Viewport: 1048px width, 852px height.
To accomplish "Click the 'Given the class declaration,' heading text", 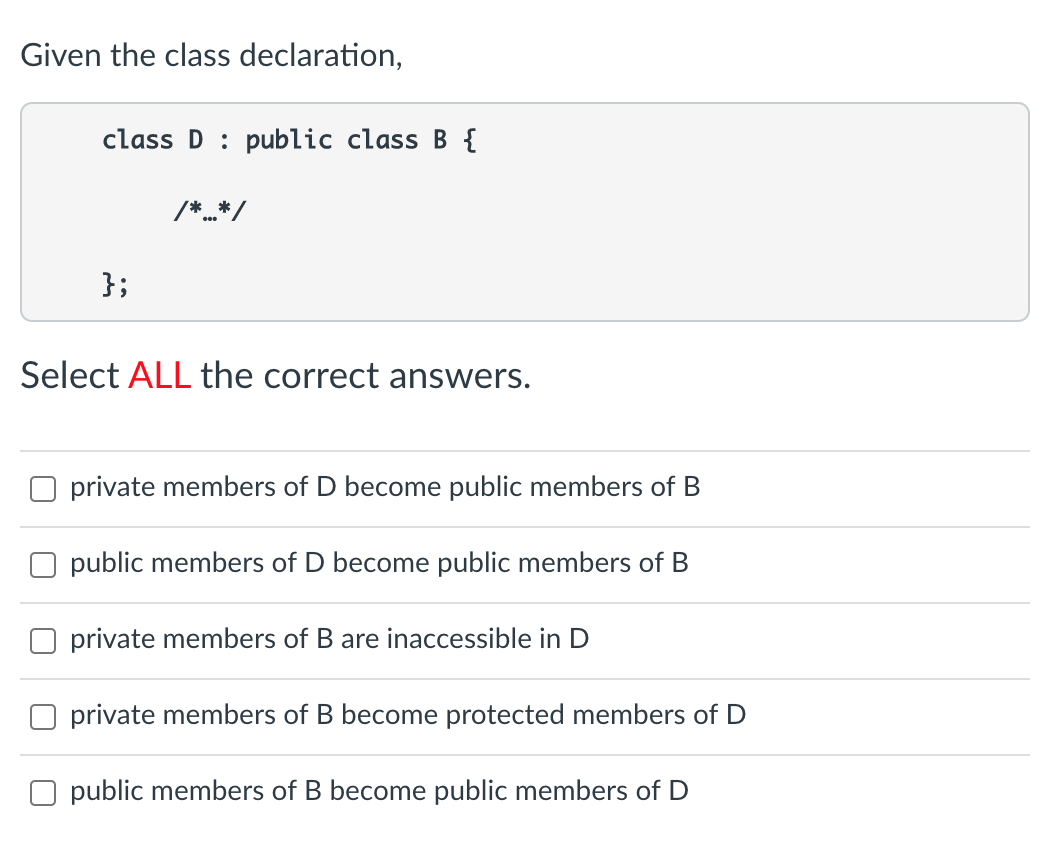I will [212, 55].
